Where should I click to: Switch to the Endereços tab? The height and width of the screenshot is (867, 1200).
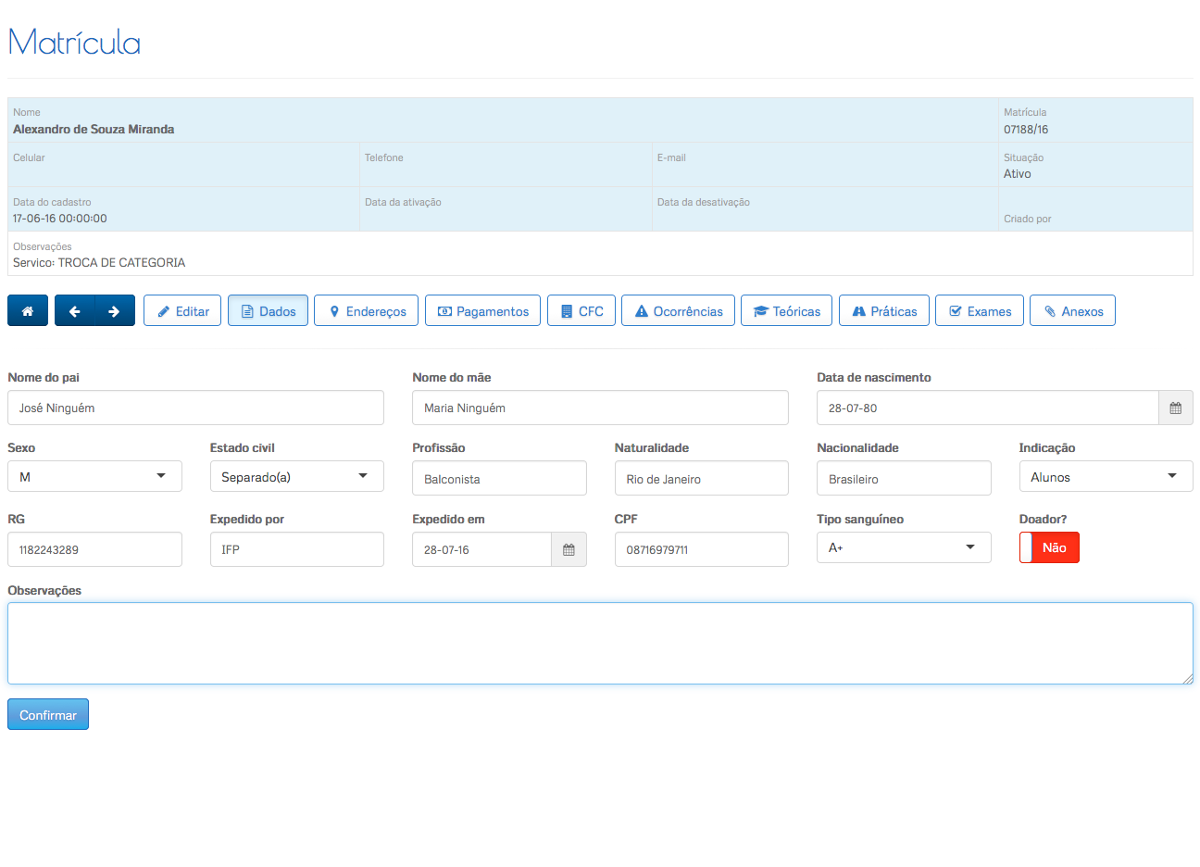pos(366,311)
